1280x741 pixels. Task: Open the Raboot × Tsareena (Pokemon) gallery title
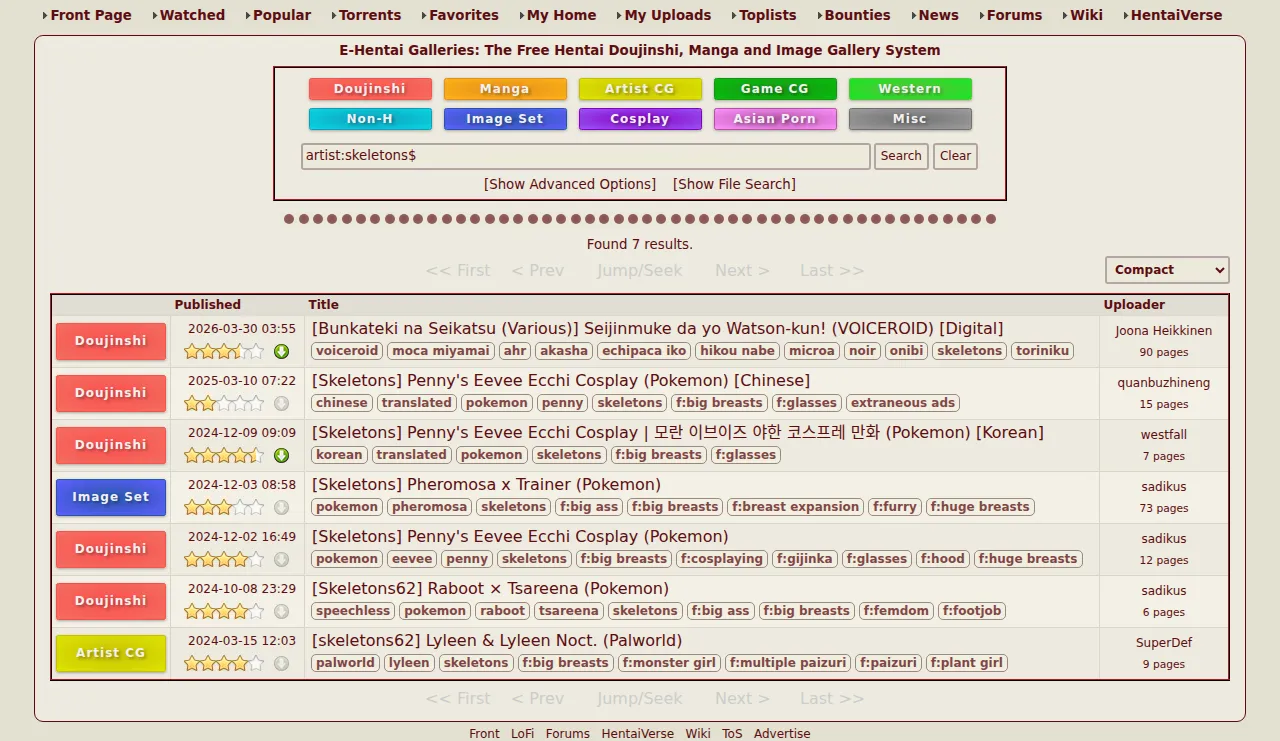(x=490, y=589)
